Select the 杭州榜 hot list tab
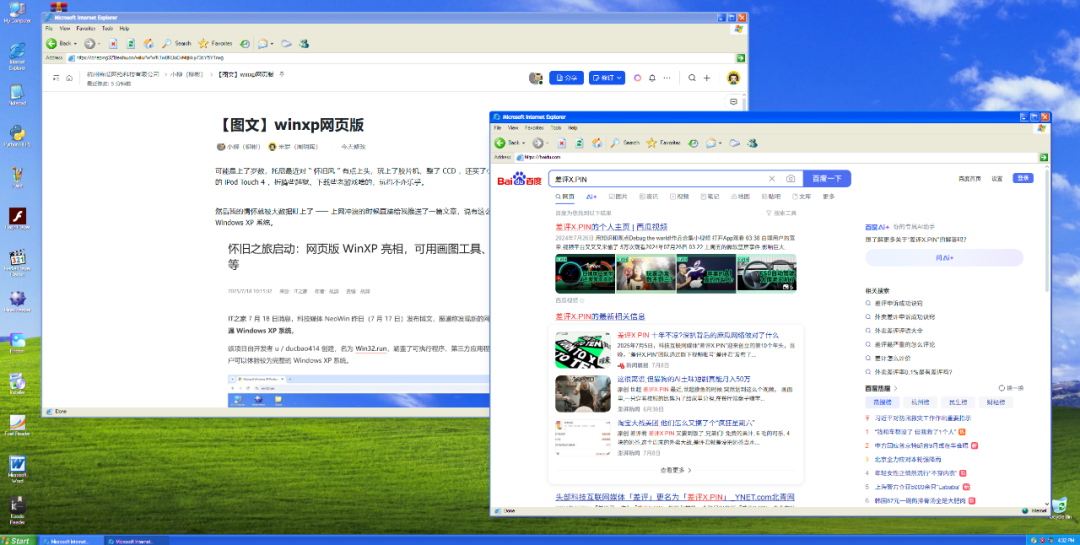 pos(920,402)
